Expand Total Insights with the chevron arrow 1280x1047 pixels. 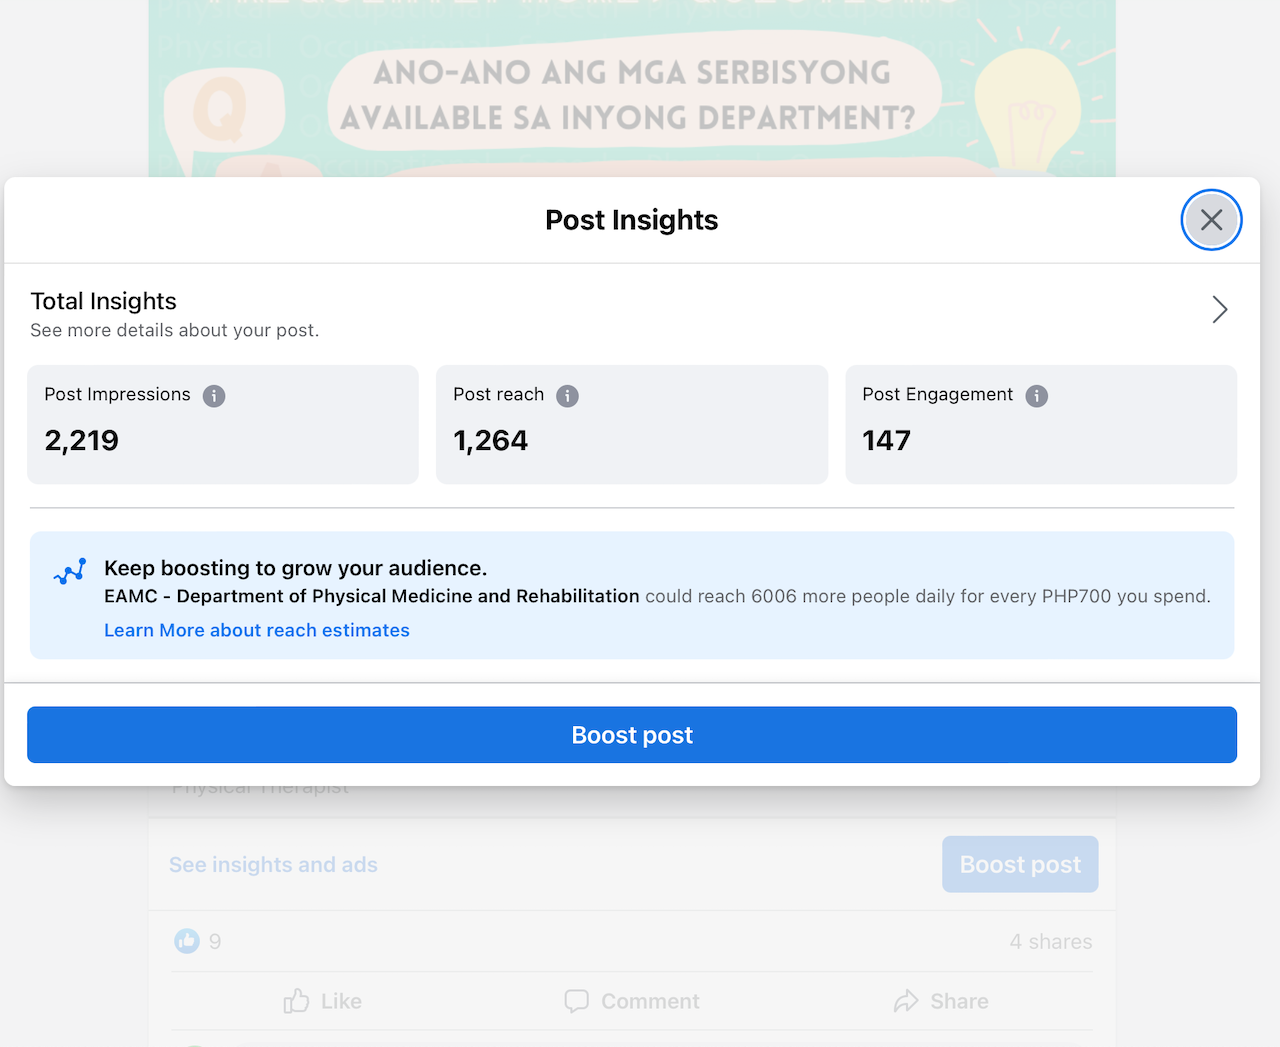point(1219,309)
